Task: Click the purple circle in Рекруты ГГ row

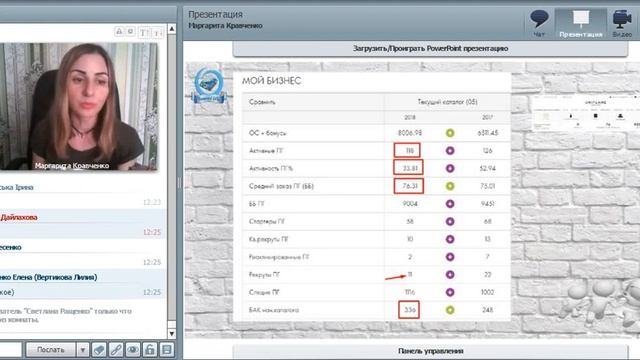Action: pos(450,275)
